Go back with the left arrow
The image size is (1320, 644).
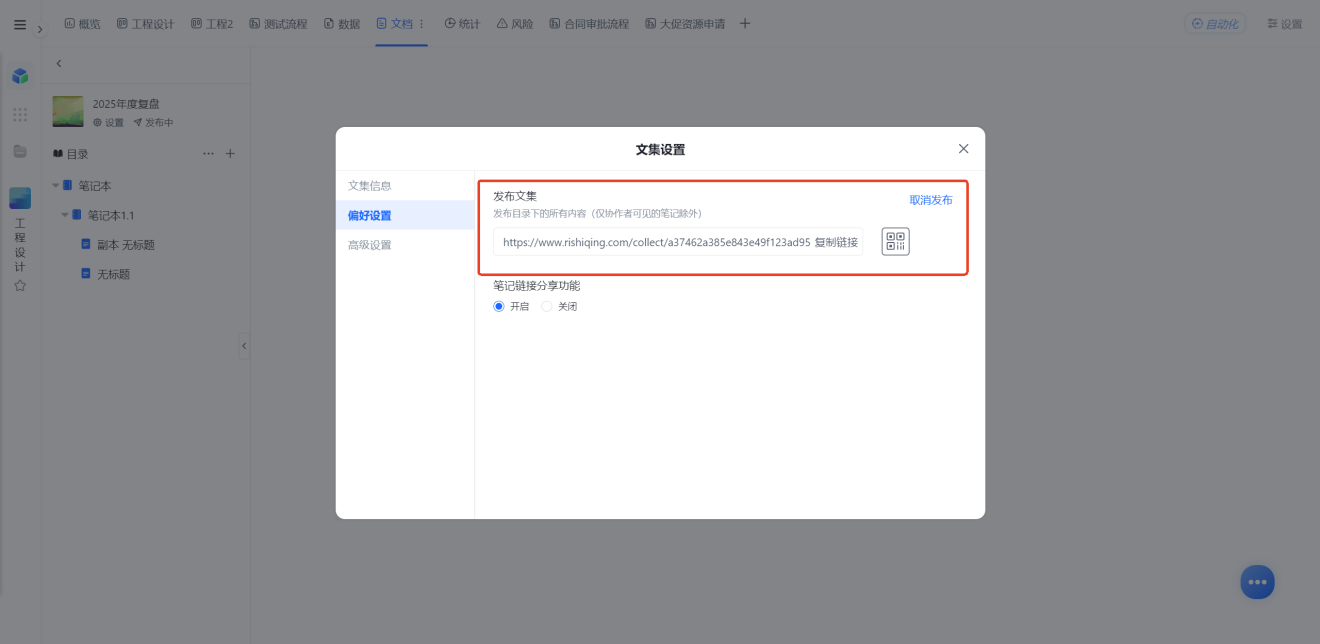(59, 63)
